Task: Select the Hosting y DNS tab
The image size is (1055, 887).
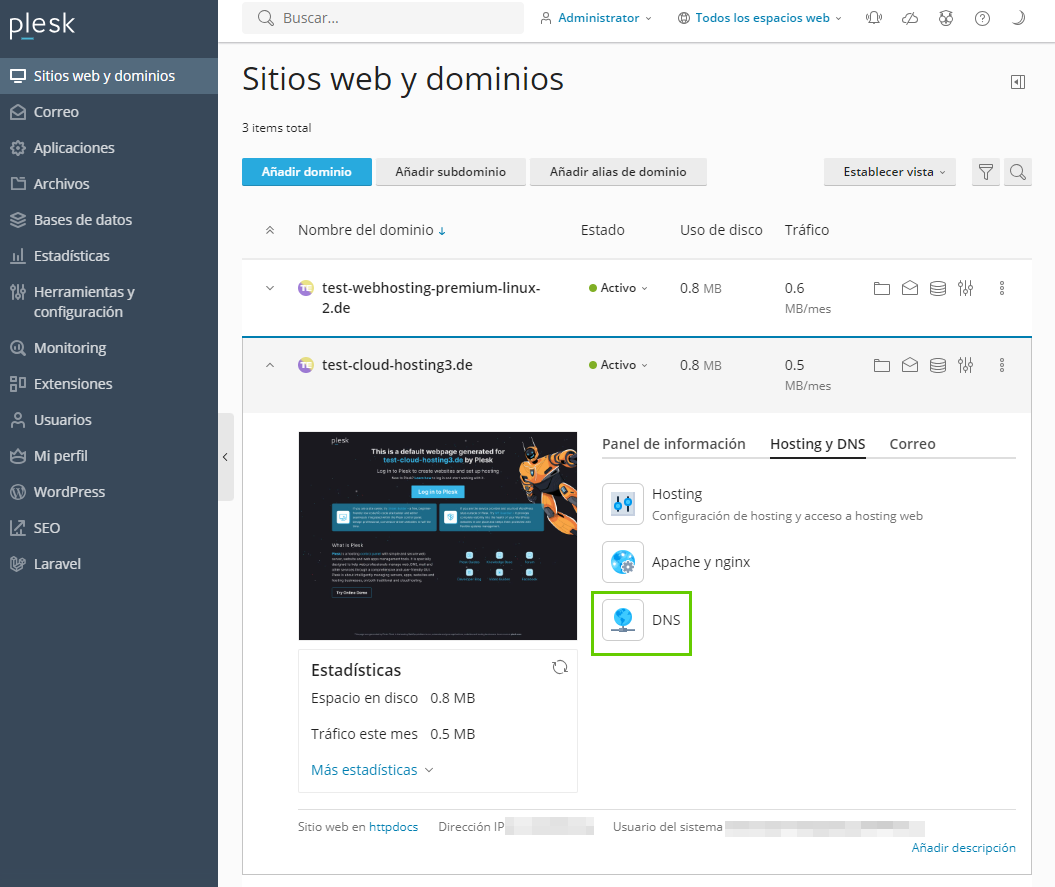Action: click(817, 444)
